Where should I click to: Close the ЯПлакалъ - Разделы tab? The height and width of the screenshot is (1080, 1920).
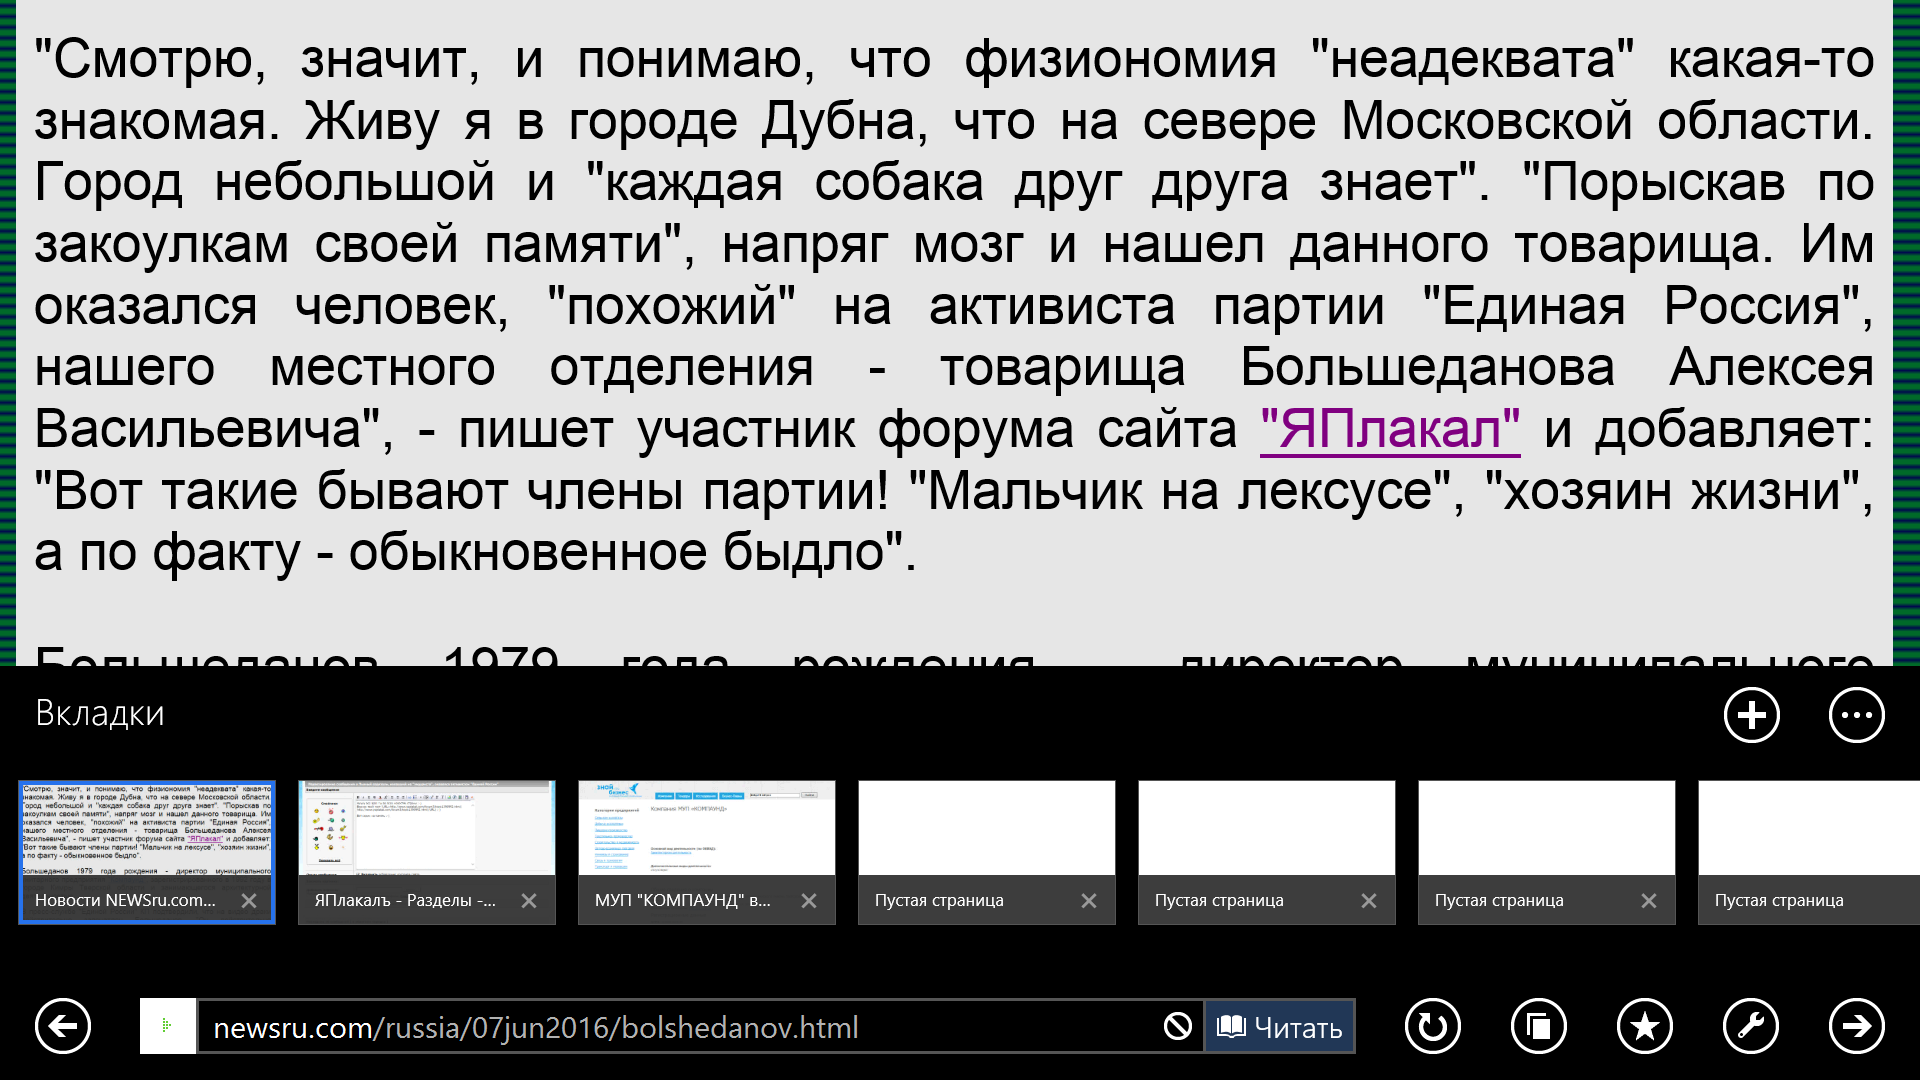click(529, 901)
